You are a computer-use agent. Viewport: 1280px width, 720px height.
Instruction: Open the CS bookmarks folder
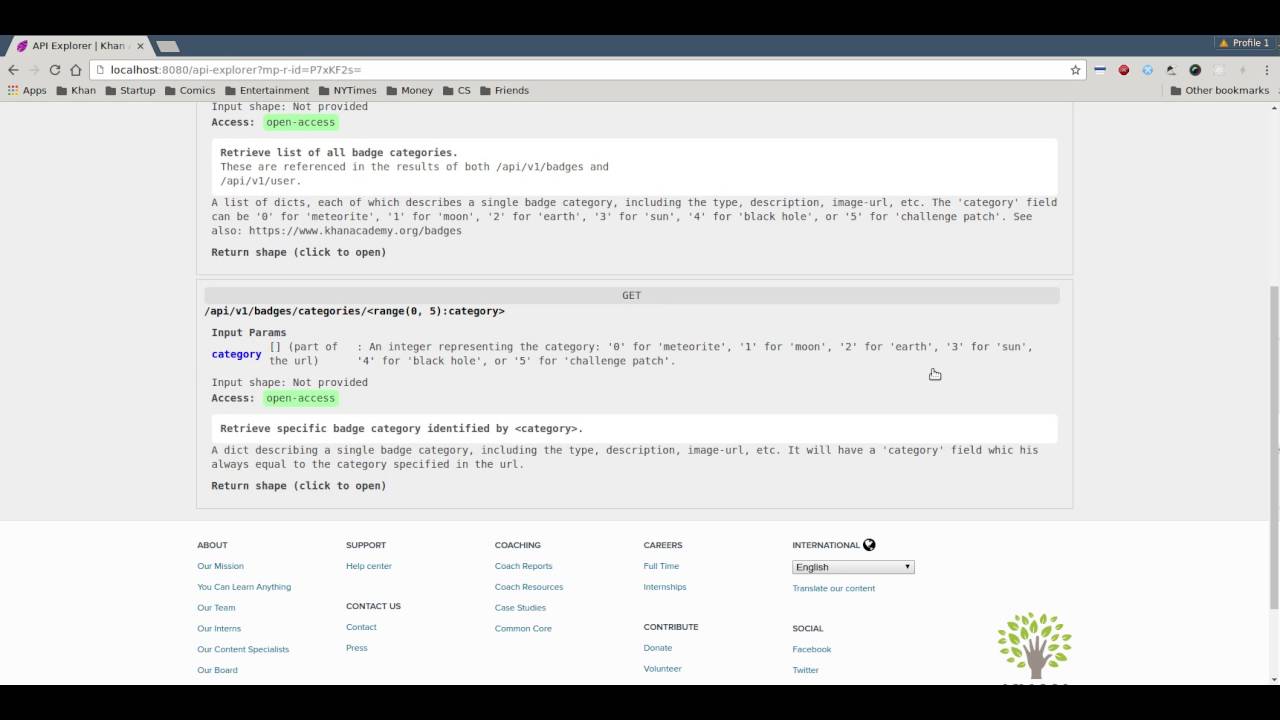(457, 90)
